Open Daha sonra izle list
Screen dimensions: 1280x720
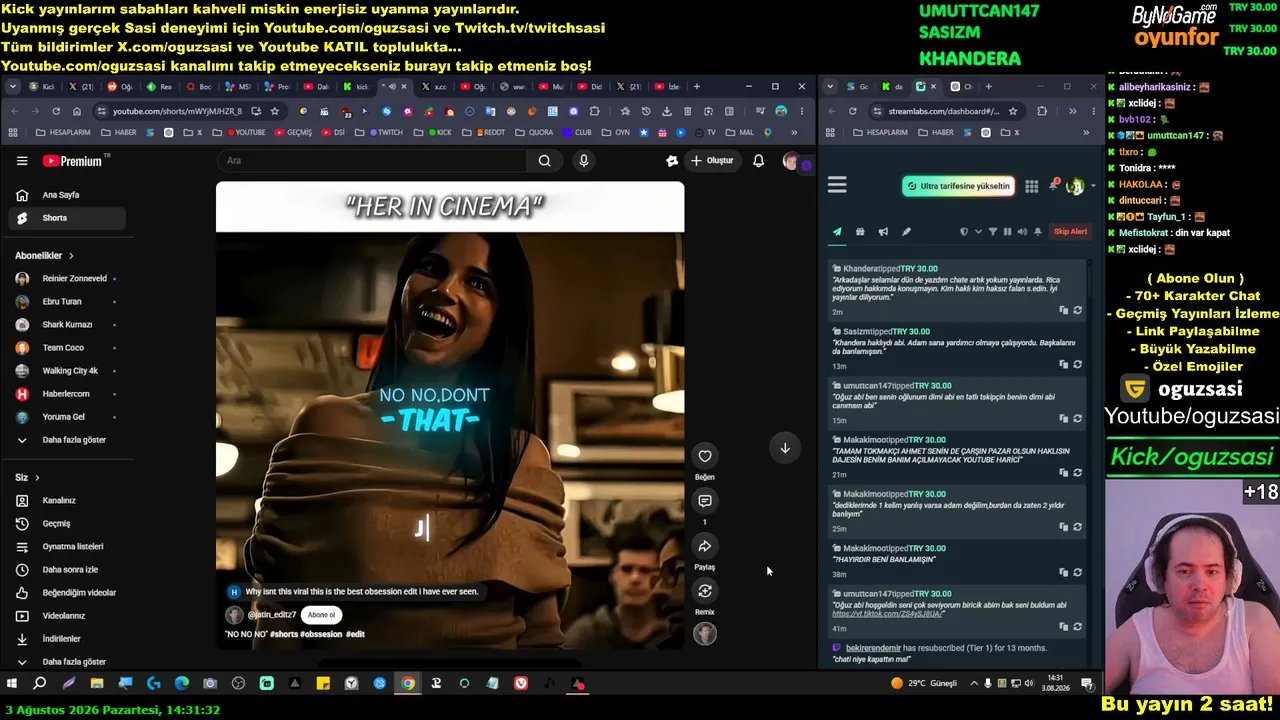coord(67,570)
